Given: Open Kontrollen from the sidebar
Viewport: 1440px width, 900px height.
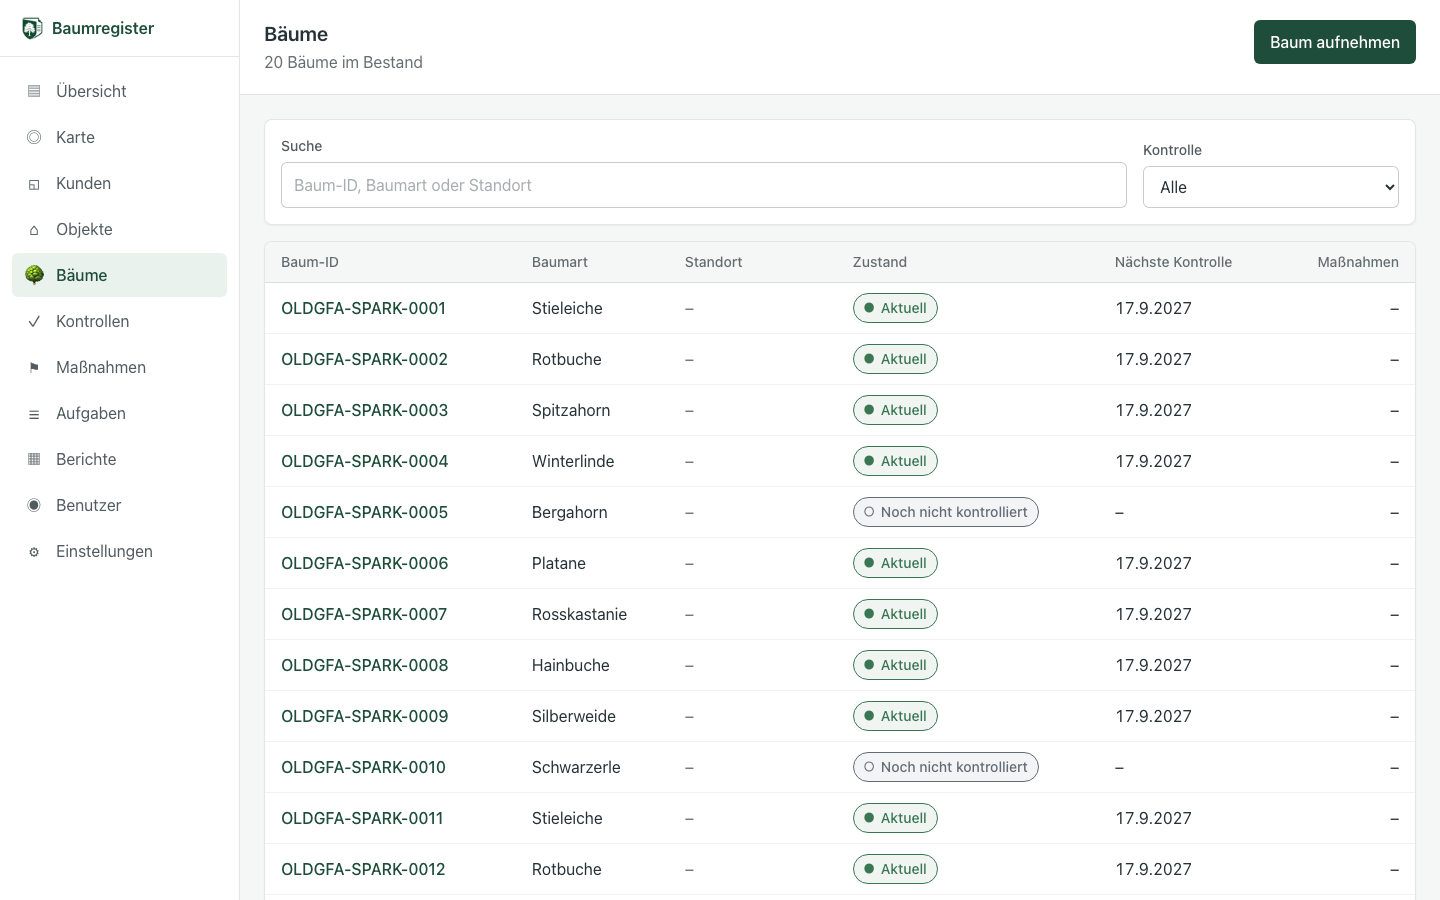Looking at the screenshot, I should (x=120, y=321).
